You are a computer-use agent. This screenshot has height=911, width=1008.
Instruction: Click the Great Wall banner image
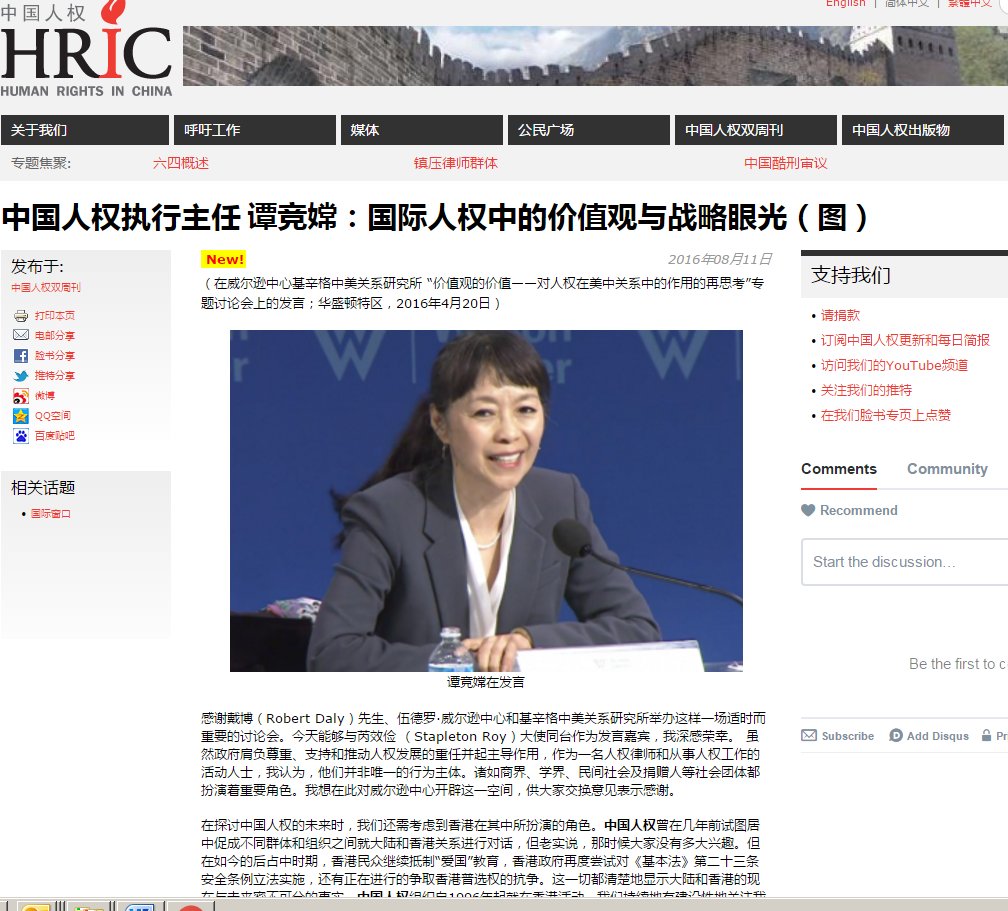coord(595,56)
